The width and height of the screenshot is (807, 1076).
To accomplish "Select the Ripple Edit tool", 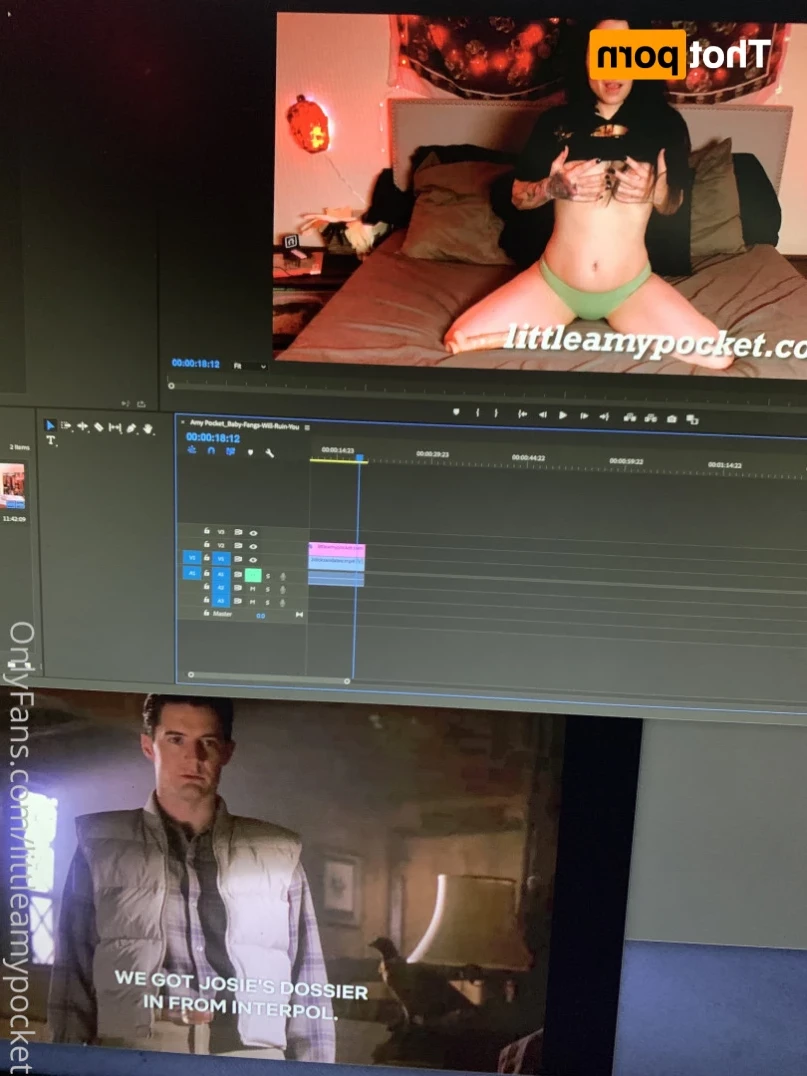I will tap(82, 427).
